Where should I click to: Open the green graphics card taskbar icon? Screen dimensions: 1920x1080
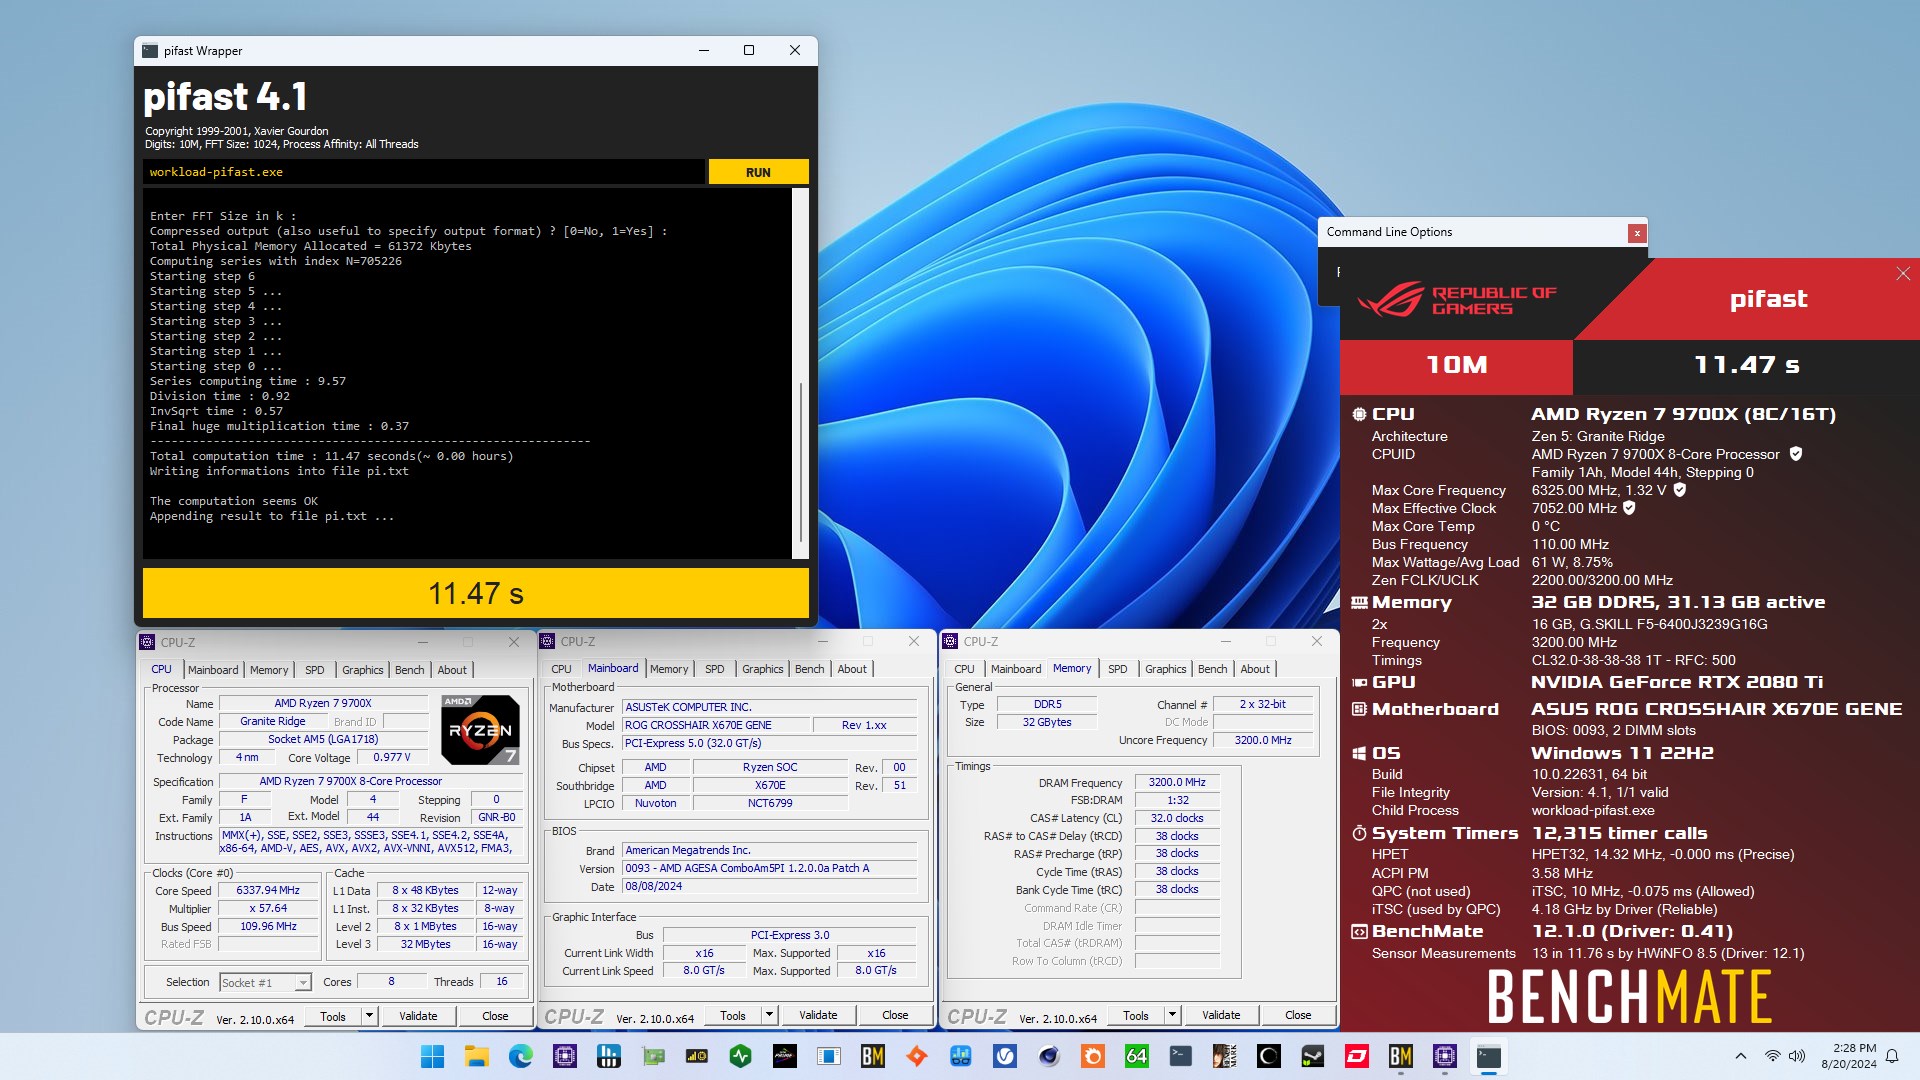coord(653,1056)
